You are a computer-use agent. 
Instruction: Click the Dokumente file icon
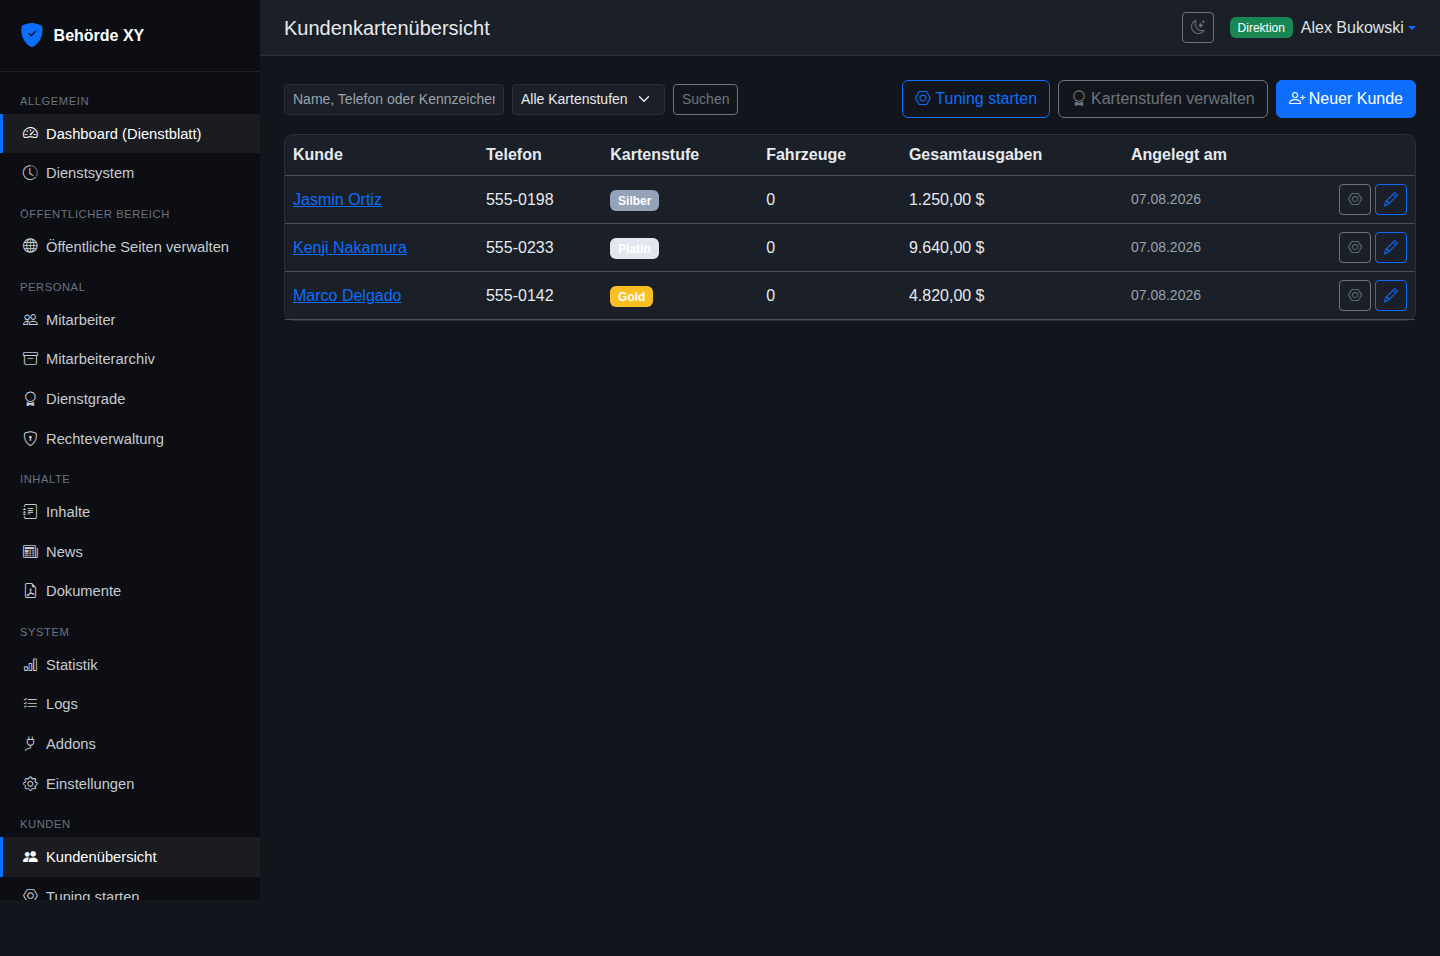30,591
